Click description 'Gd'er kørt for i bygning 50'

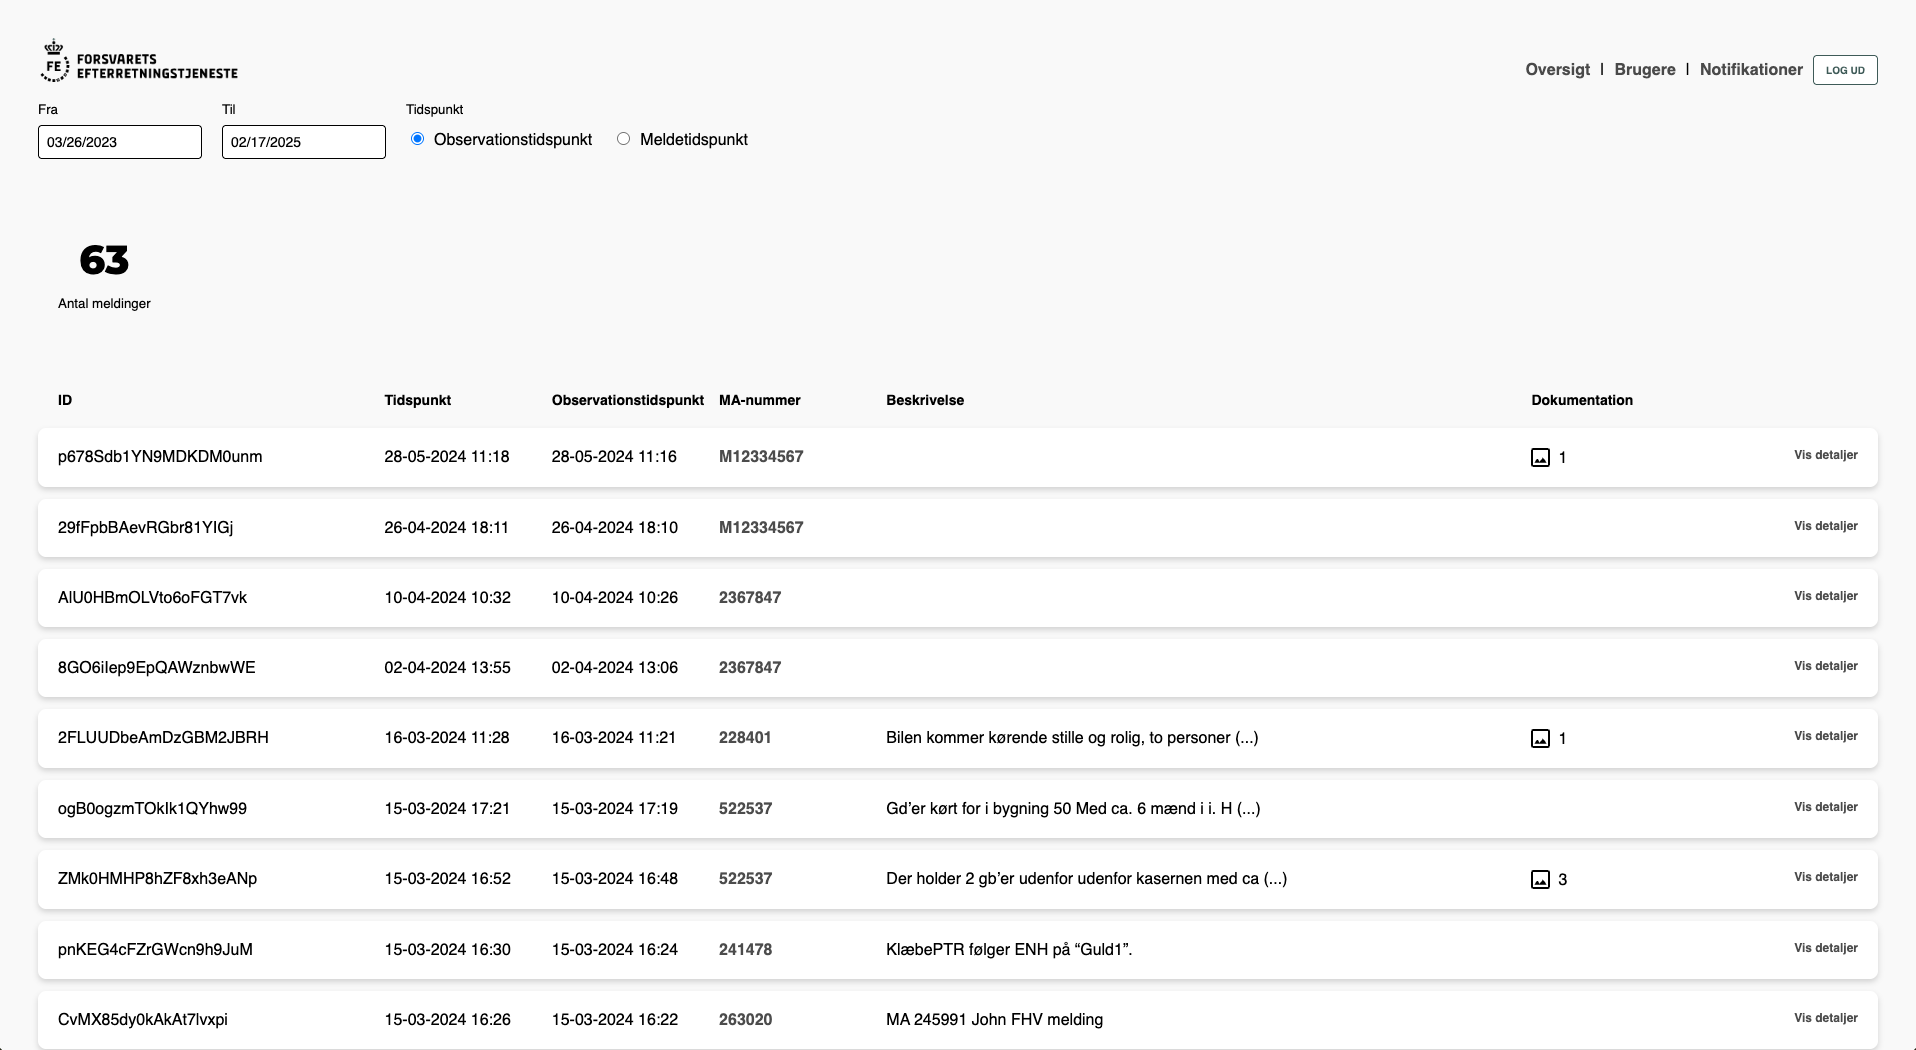coord(1073,808)
